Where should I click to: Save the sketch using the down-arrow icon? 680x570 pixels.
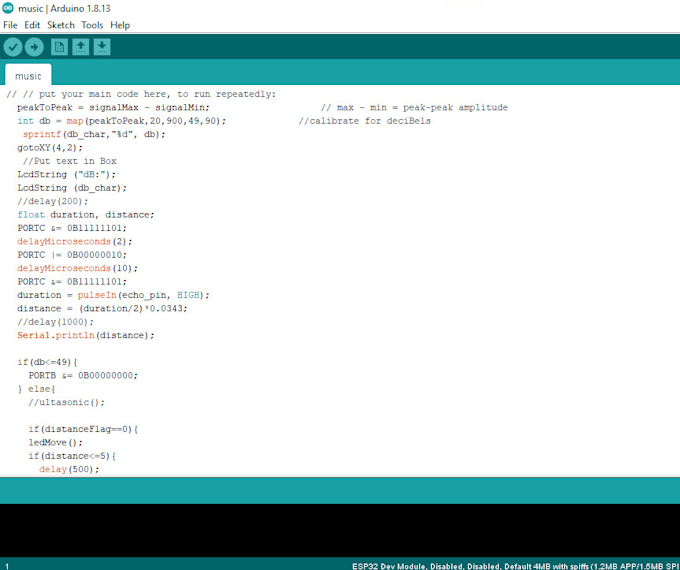click(102, 47)
